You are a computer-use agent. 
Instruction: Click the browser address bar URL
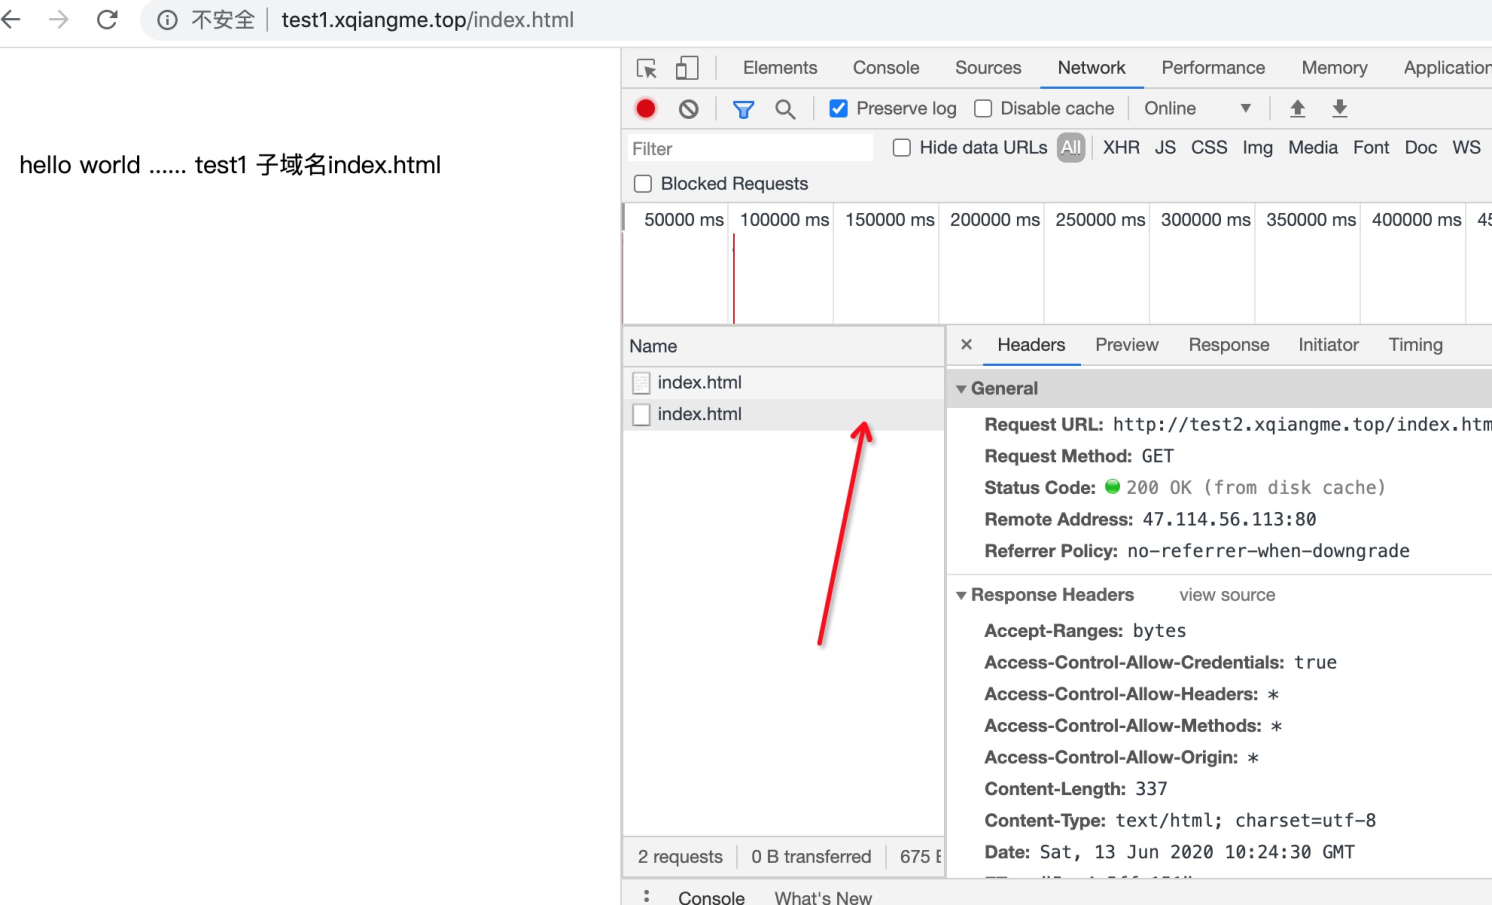coord(427,20)
